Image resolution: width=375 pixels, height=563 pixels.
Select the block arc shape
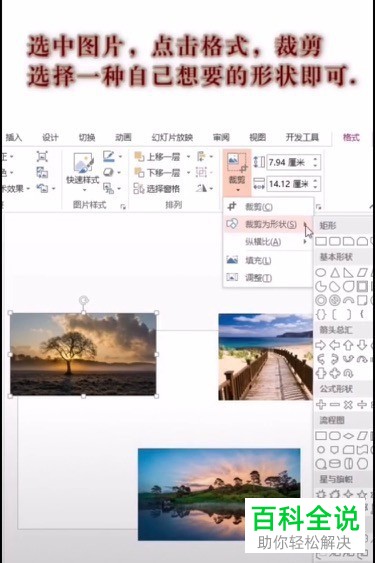click(x=348, y=300)
